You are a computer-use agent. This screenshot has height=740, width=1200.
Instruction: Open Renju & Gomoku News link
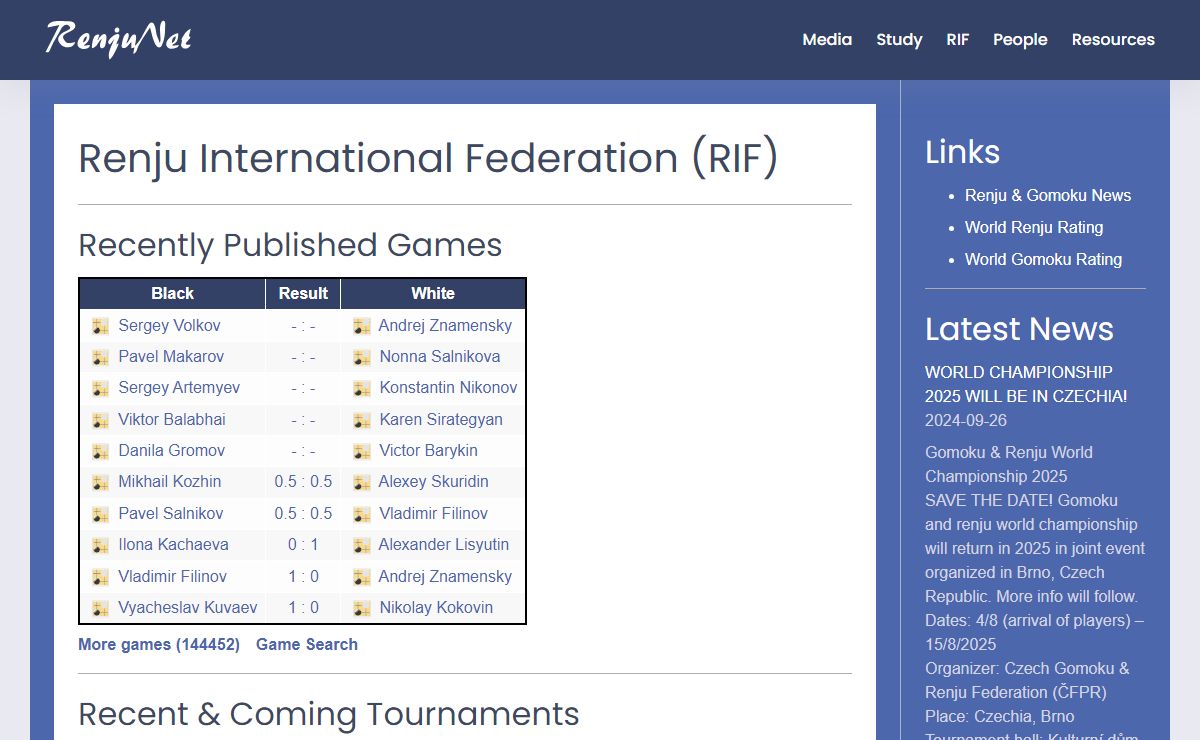(x=1048, y=195)
